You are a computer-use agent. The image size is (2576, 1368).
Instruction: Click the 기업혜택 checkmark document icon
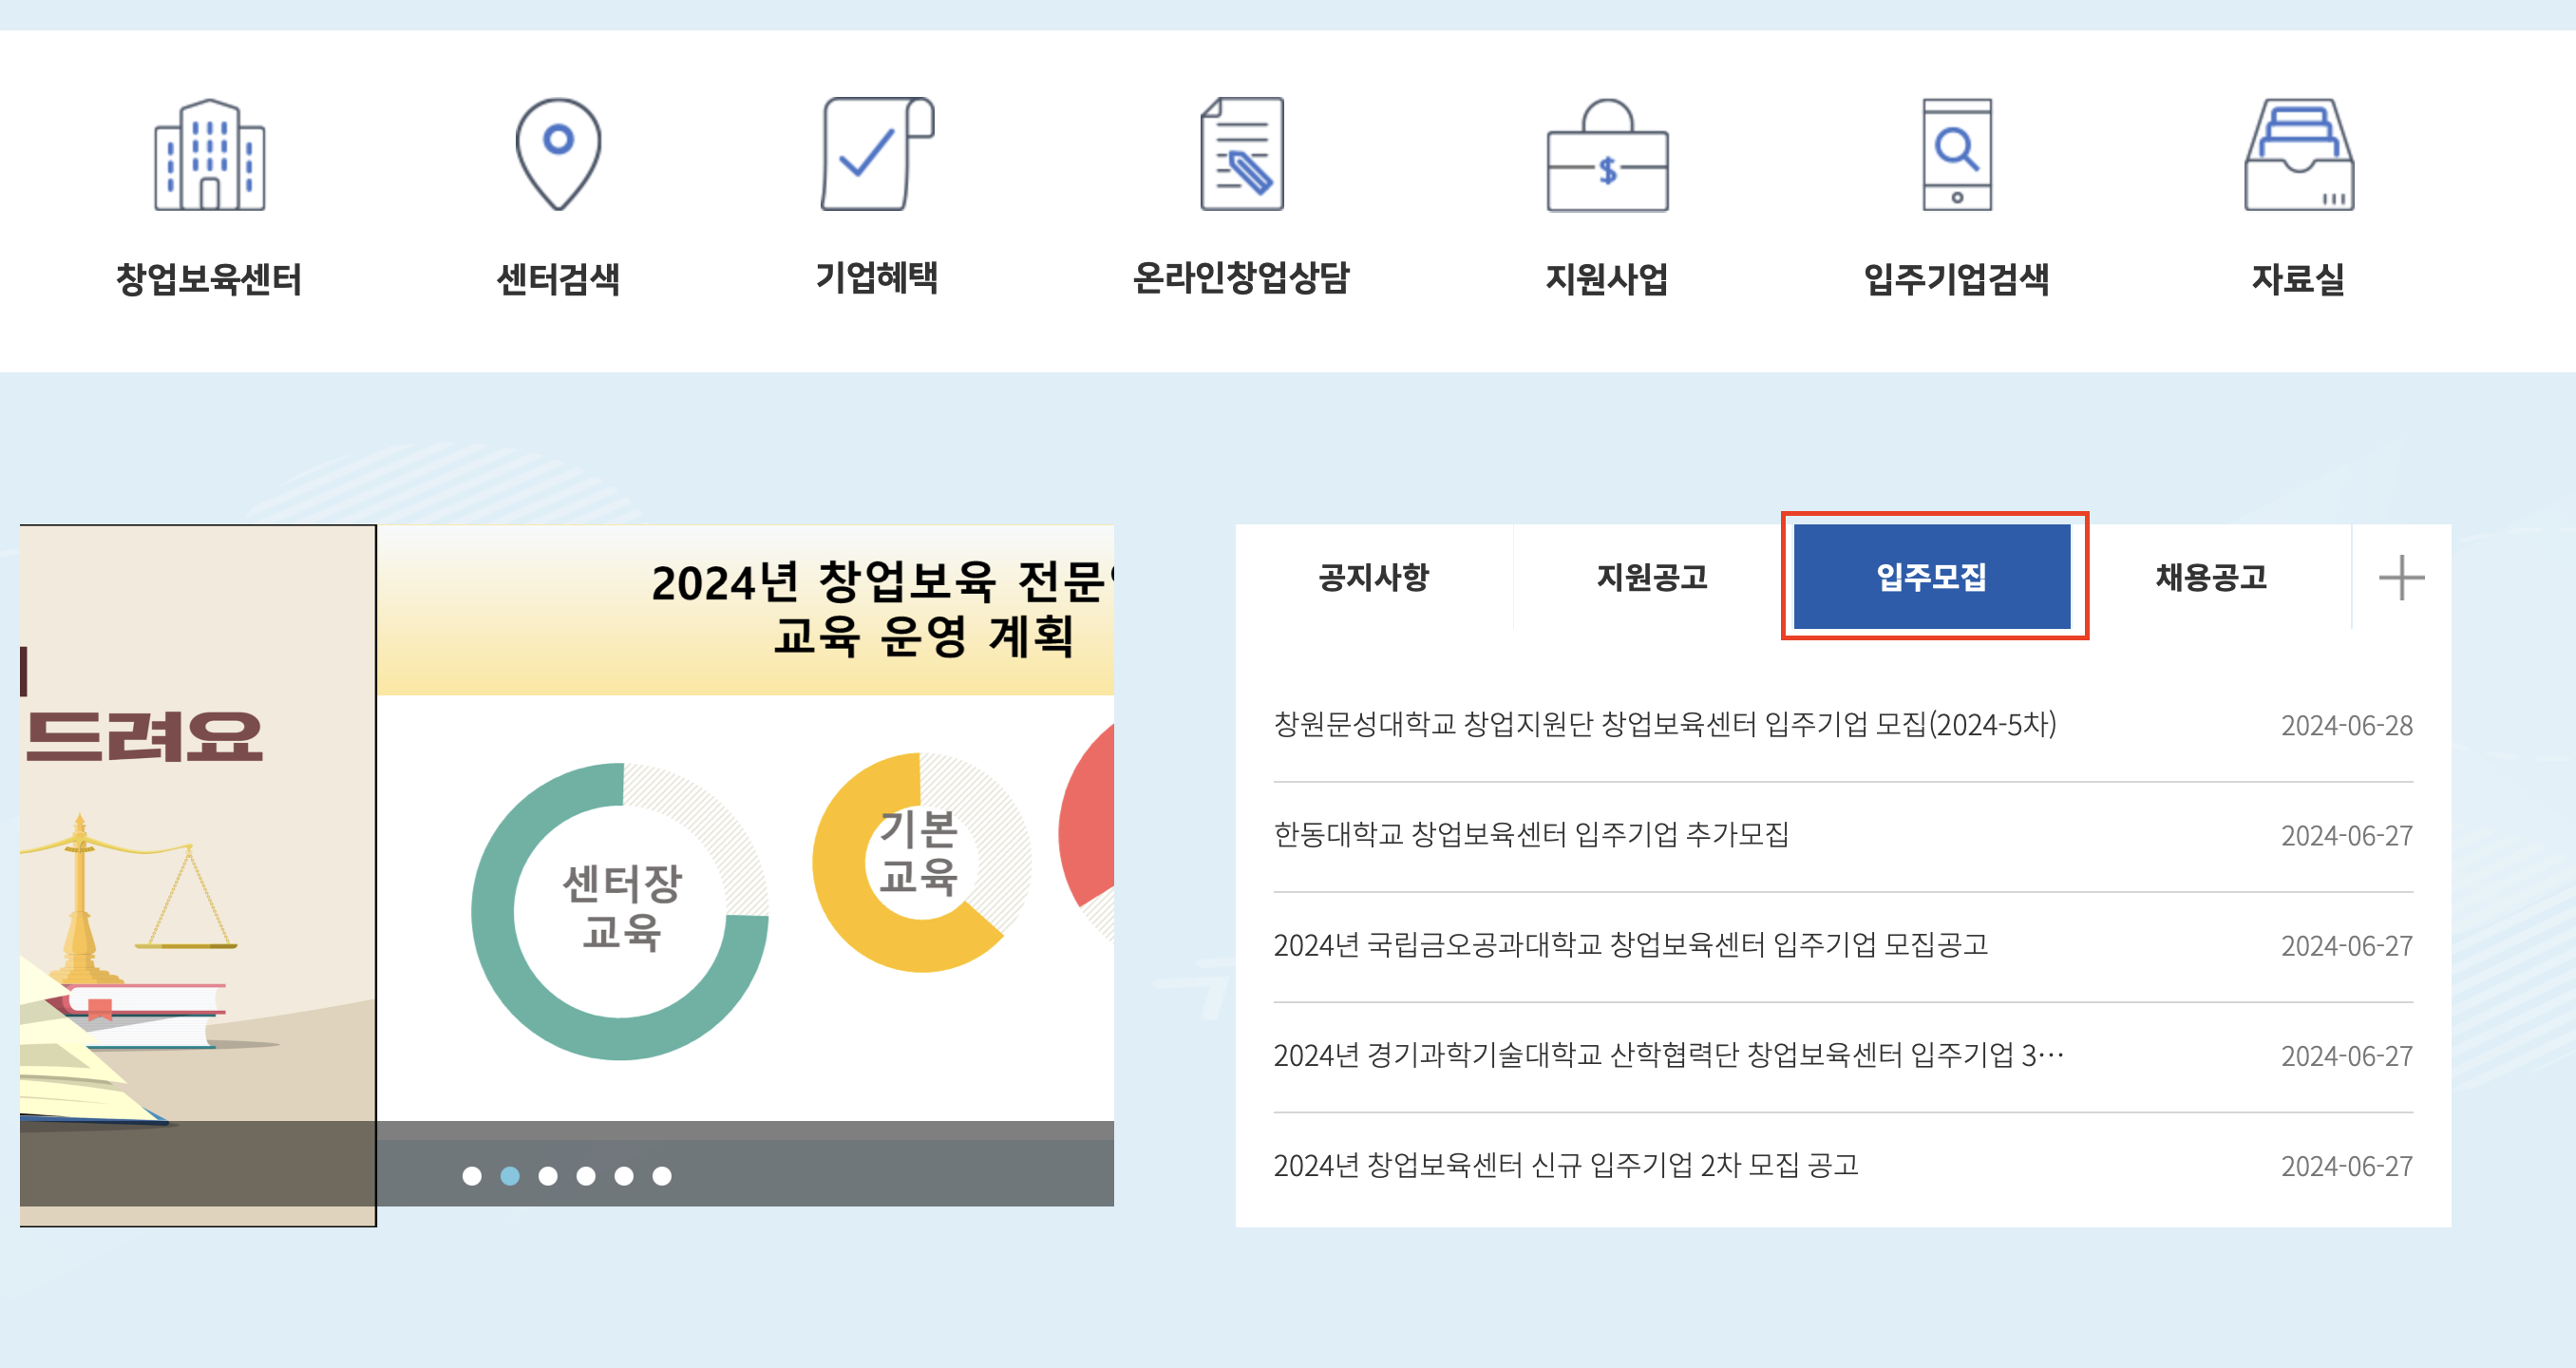pos(876,154)
